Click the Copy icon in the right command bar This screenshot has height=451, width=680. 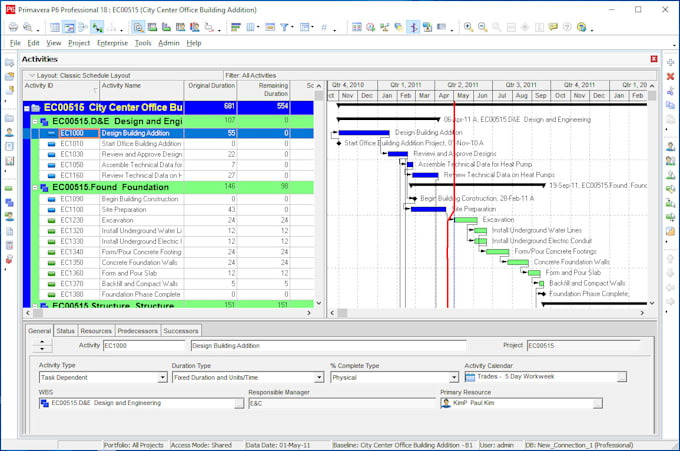click(670, 105)
